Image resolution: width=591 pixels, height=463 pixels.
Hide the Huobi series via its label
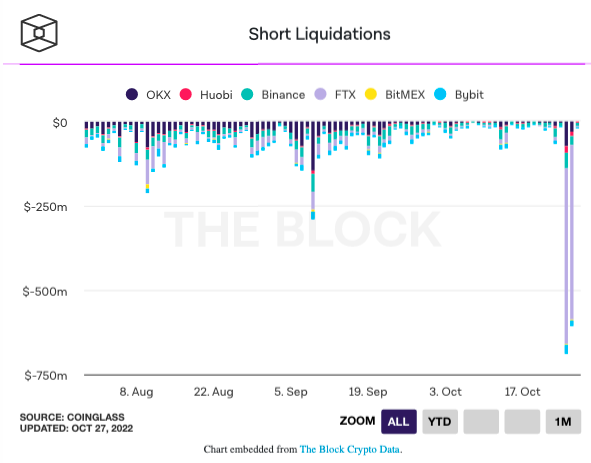[x=216, y=95]
